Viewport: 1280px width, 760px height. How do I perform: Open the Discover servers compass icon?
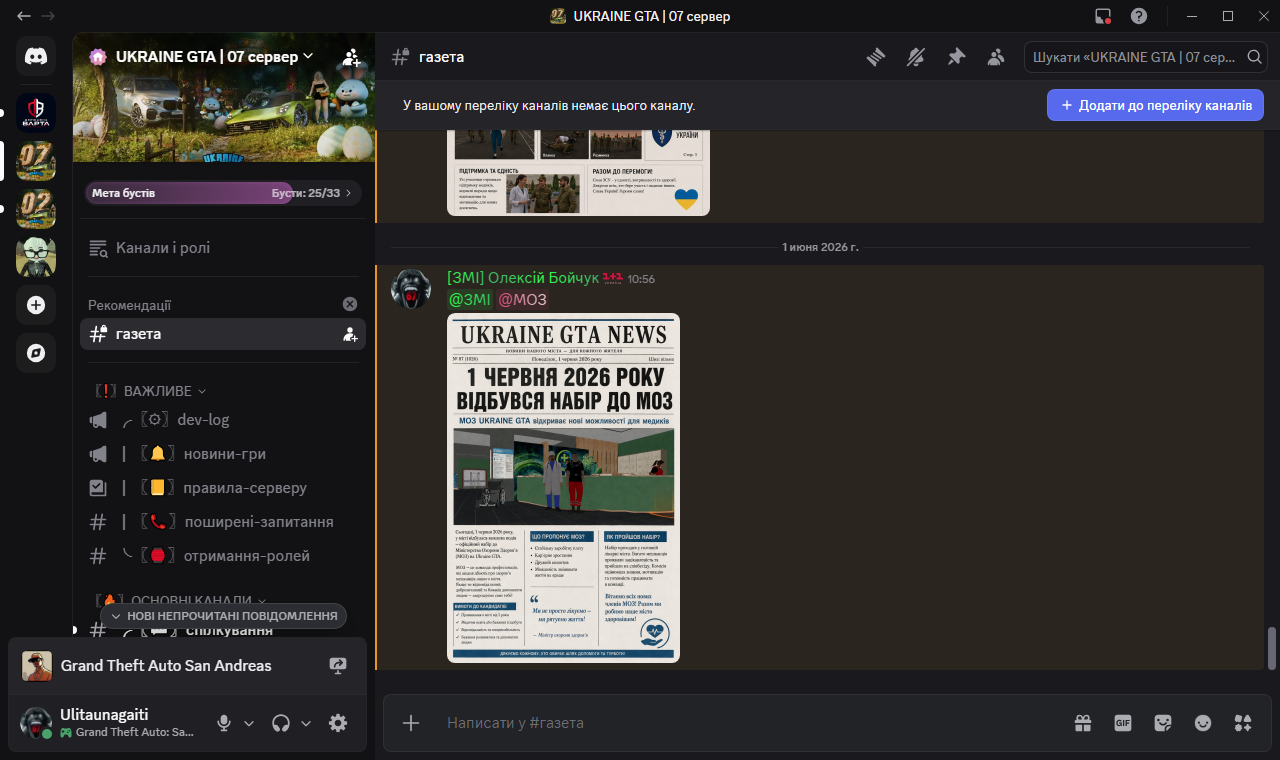coord(36,353)
